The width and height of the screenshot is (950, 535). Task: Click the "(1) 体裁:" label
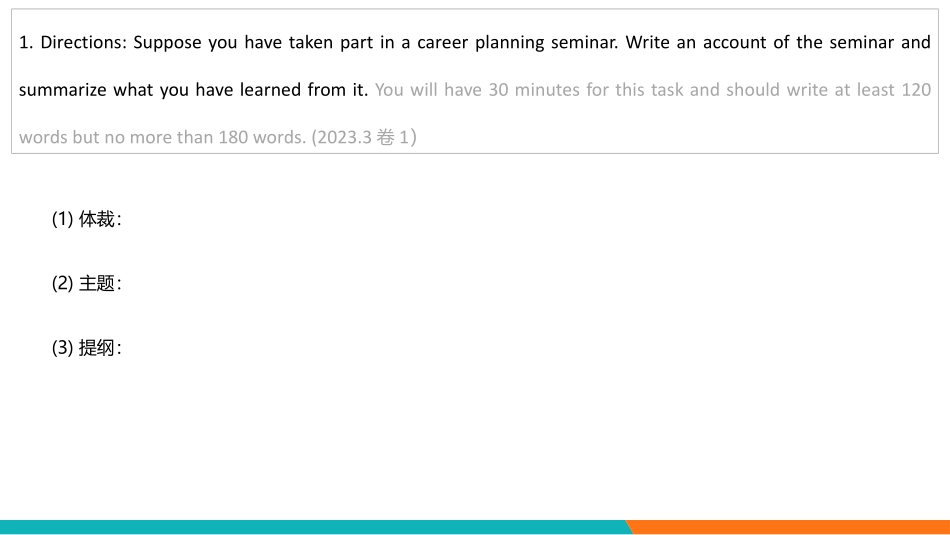tap(86, 220)
